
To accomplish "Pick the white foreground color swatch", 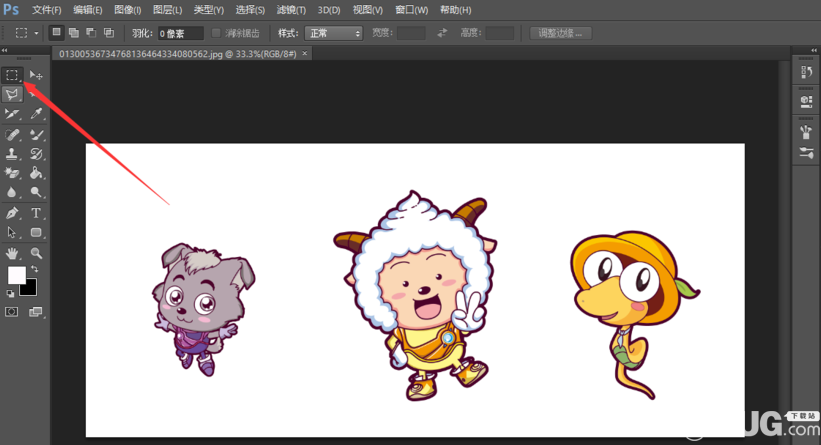I will point(15,274).
